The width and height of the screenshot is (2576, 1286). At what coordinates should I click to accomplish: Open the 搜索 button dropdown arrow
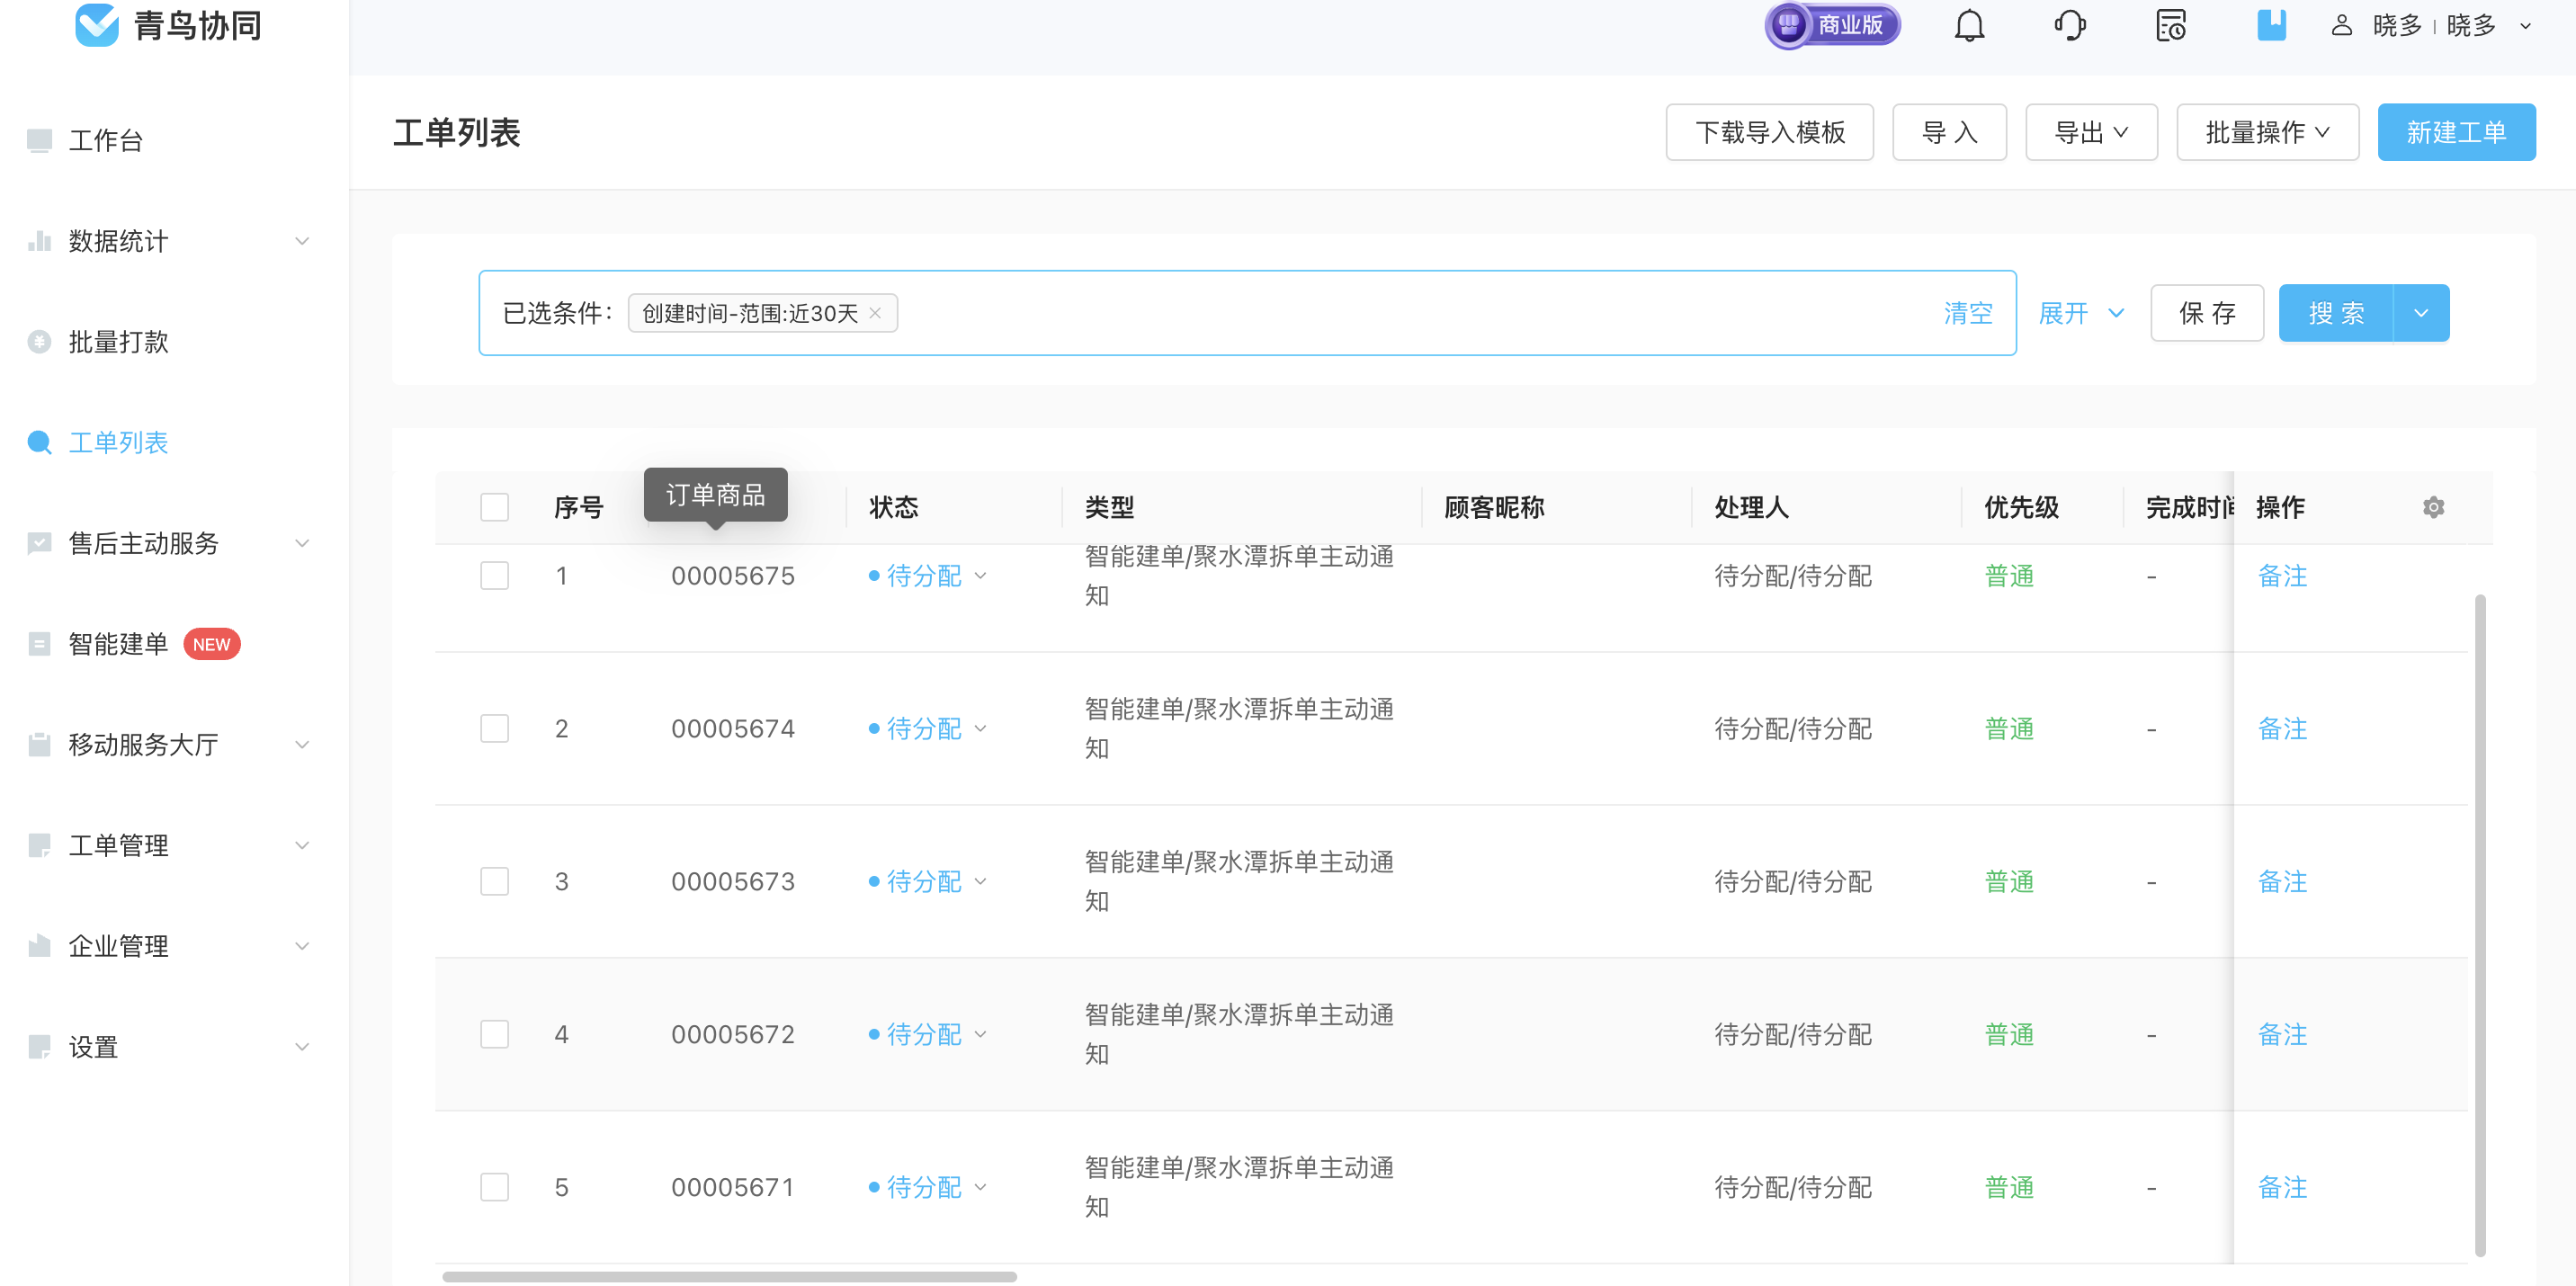(x=2421, y=313)
